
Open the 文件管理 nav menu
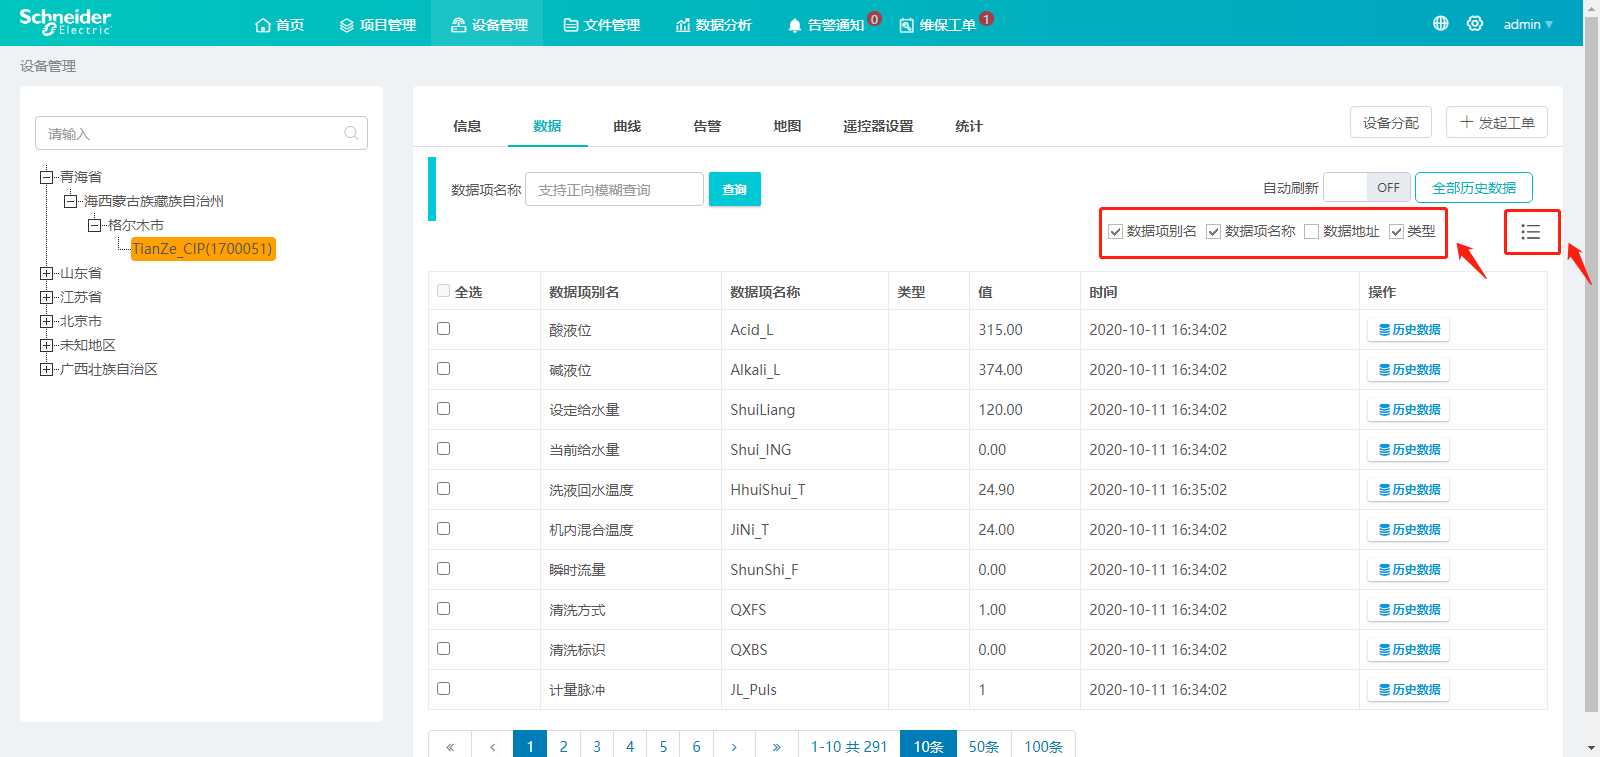coord(601,24)
